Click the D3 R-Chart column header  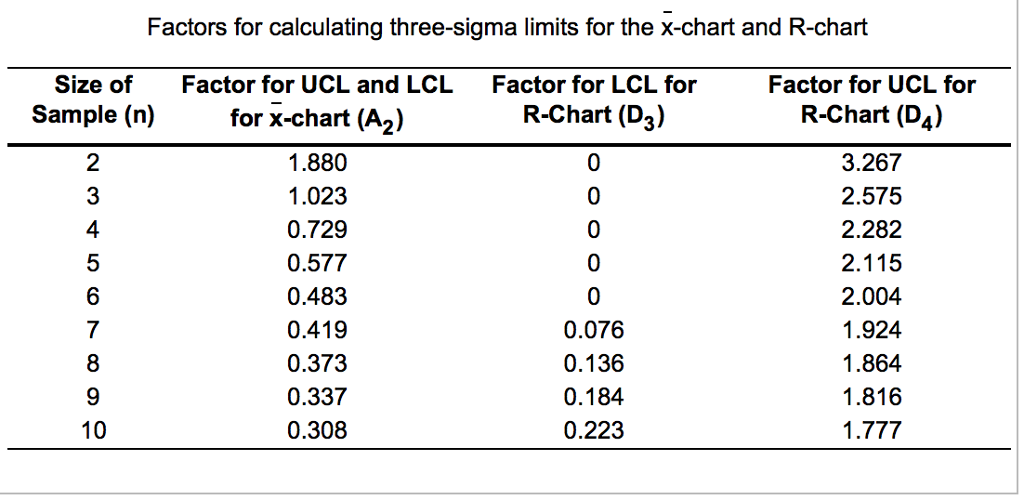pyautogui.click(x=594, y=100)
